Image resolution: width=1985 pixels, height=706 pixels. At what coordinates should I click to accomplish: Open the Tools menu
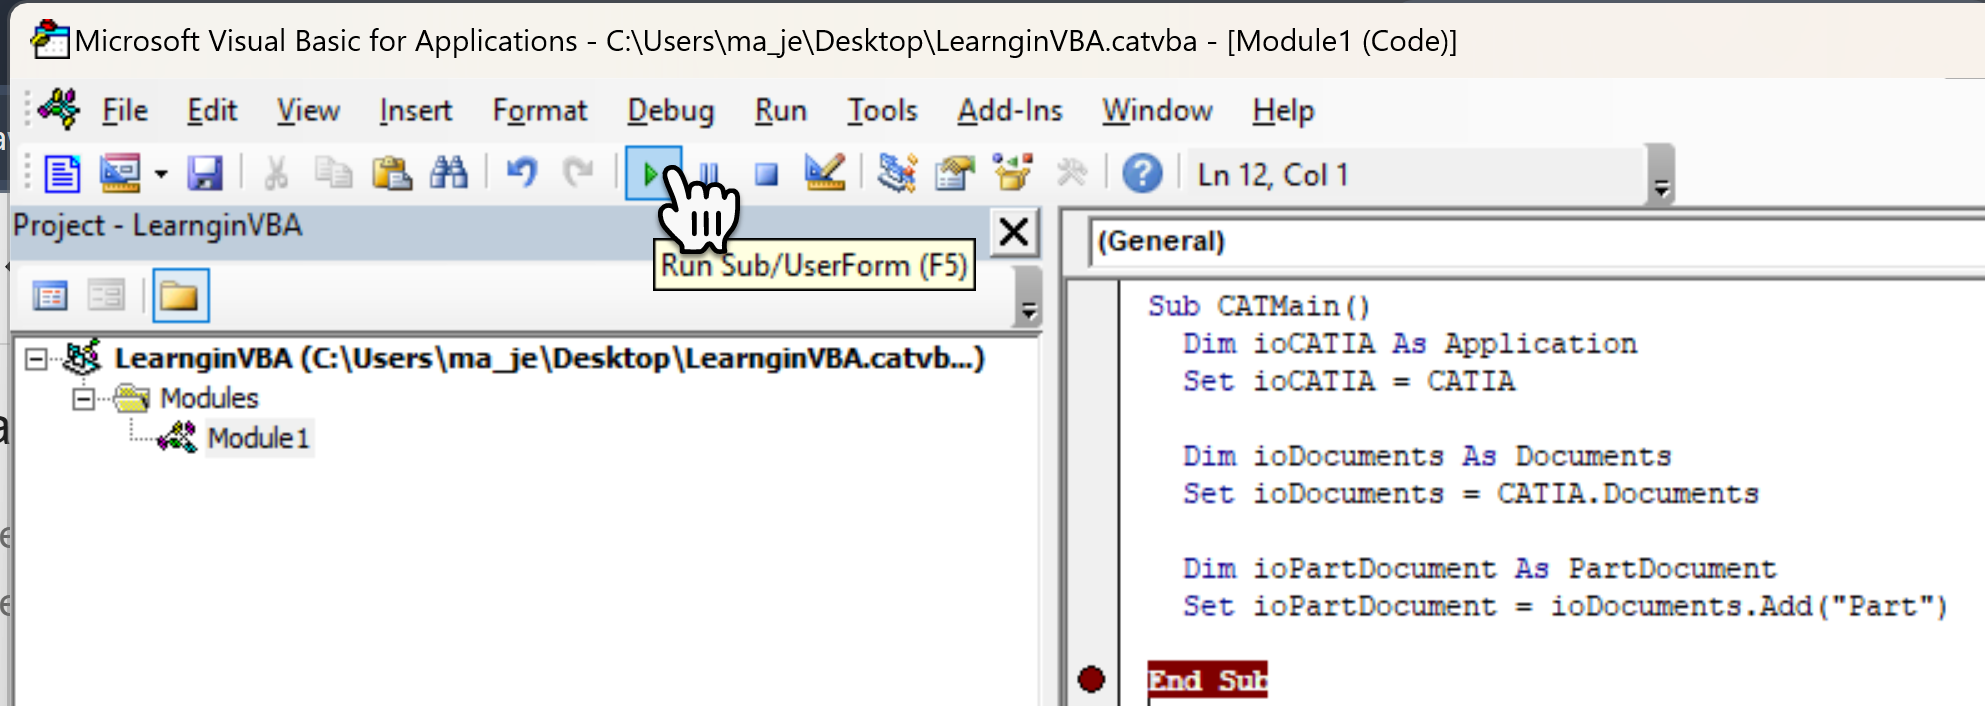pyautogui.click(x=882, y=110)
